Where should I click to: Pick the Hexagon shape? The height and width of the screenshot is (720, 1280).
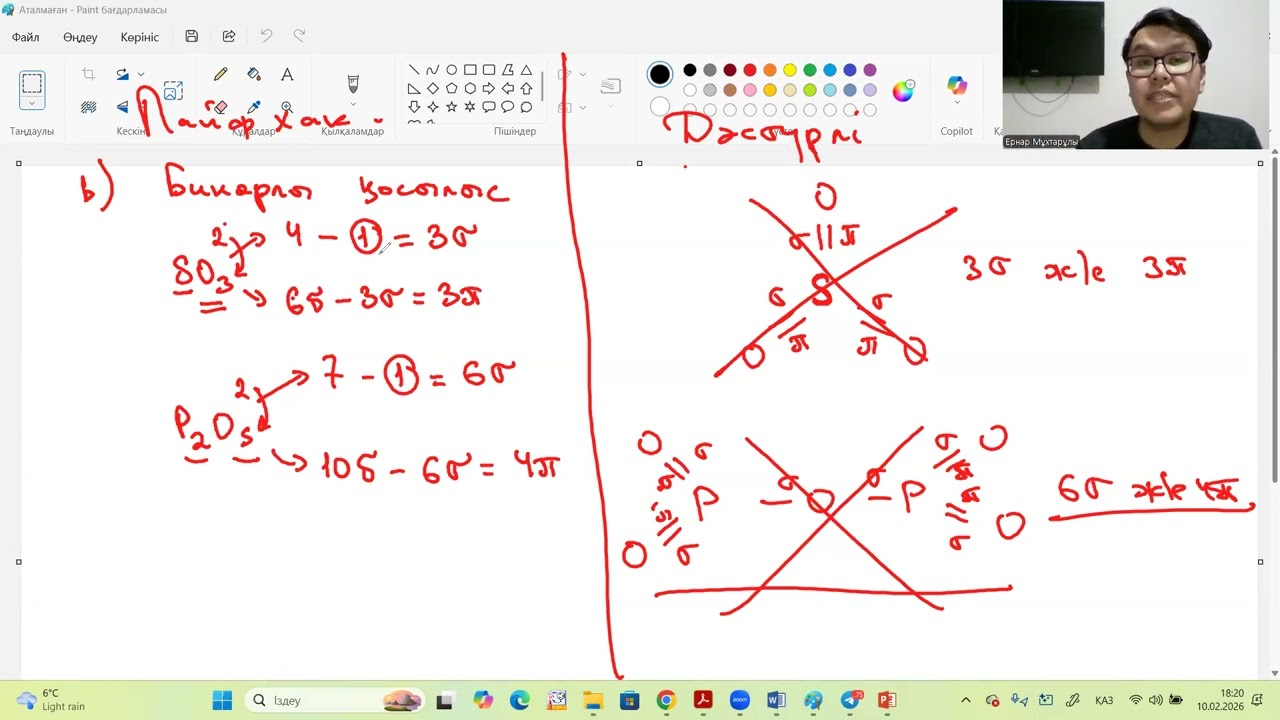point(470,89)
